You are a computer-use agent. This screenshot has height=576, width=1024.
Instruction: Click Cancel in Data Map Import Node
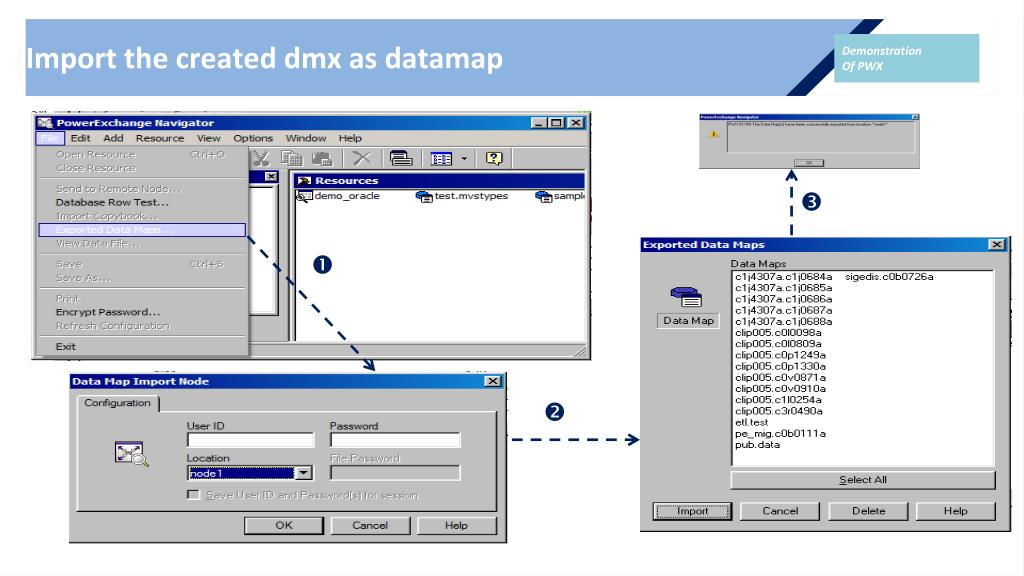click(x=370, y=526)
